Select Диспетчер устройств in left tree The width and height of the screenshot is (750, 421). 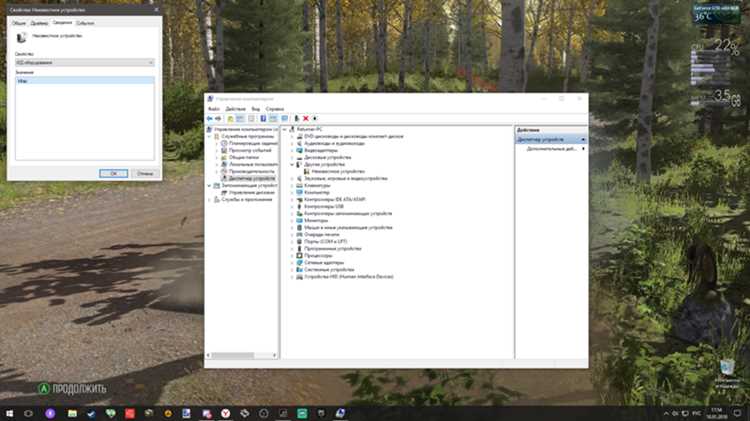point(252,178)
